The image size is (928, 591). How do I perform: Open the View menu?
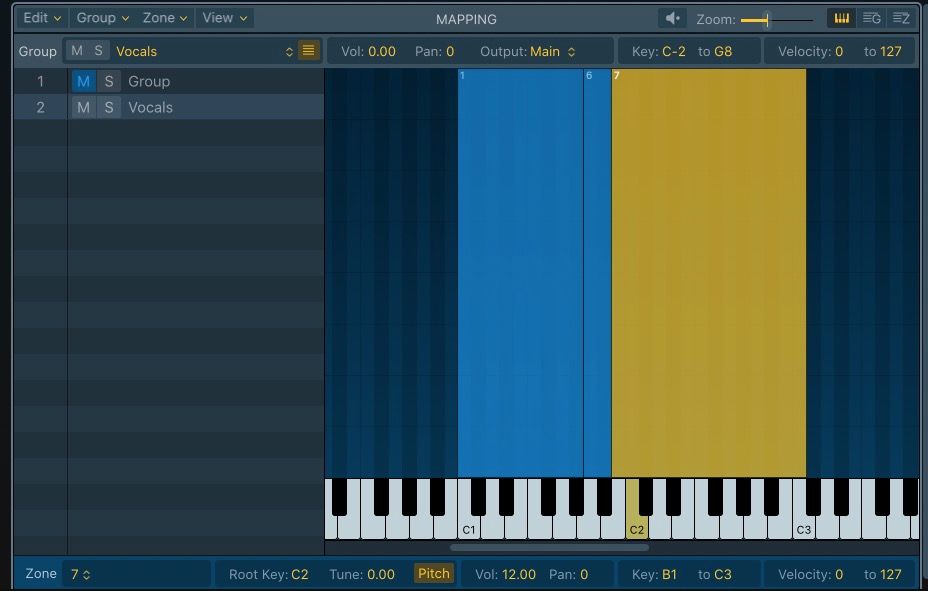click(x=224, y=18)
